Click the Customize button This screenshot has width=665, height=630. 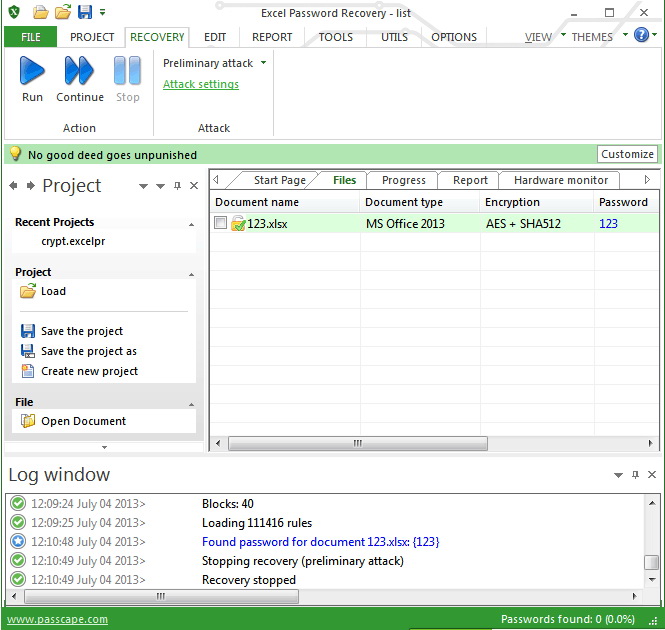627,154
